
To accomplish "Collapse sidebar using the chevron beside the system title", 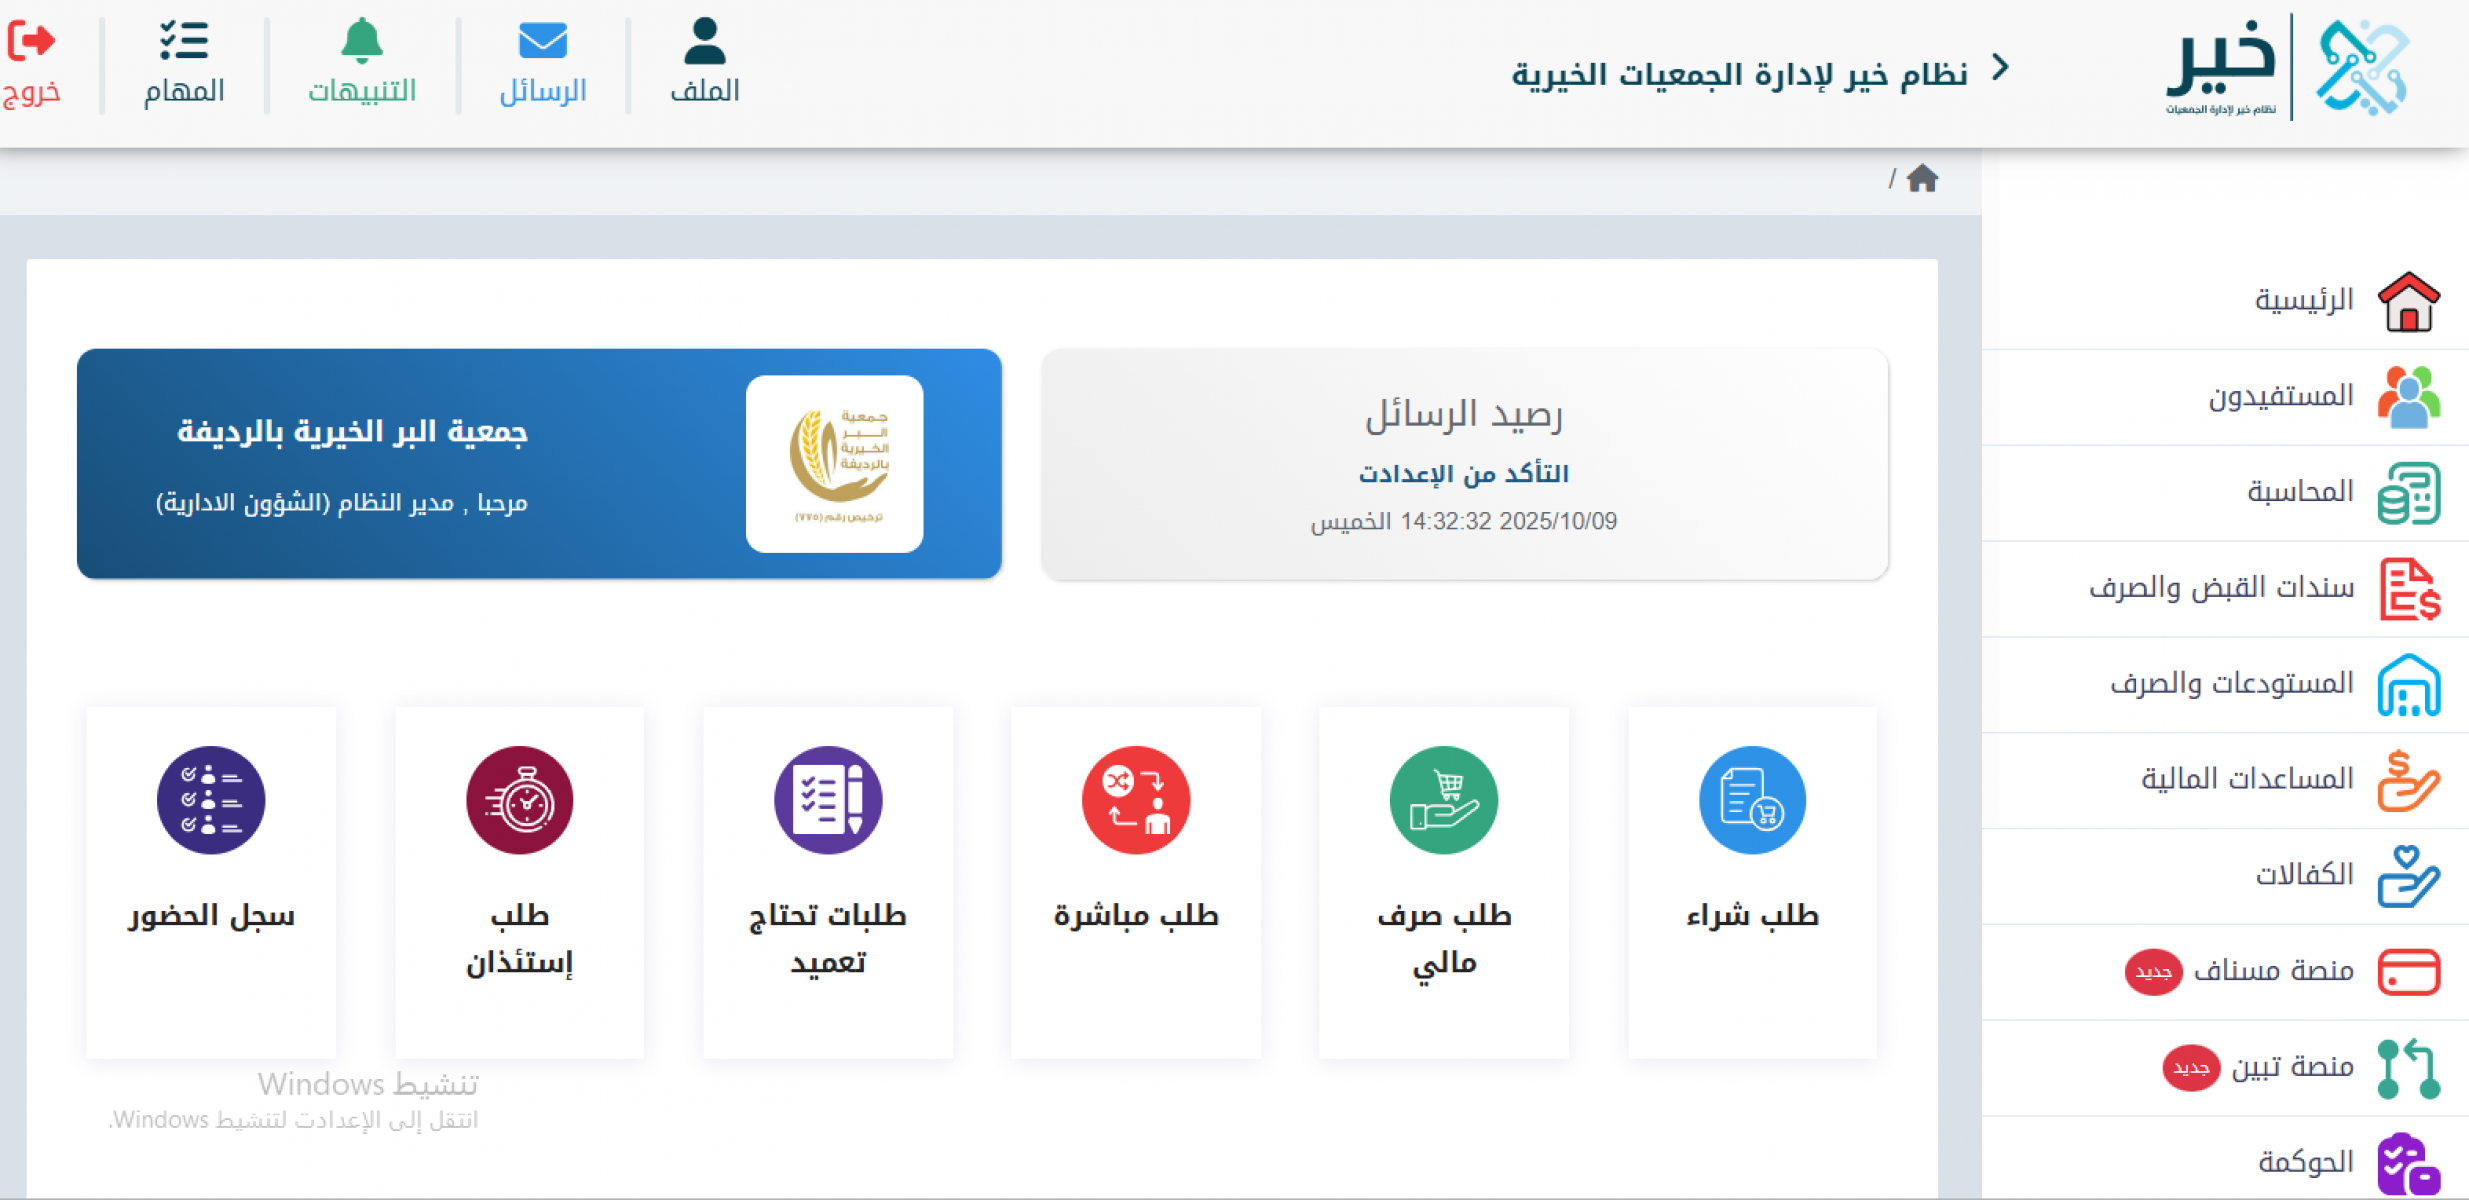I will click(x=2000, y=68).
